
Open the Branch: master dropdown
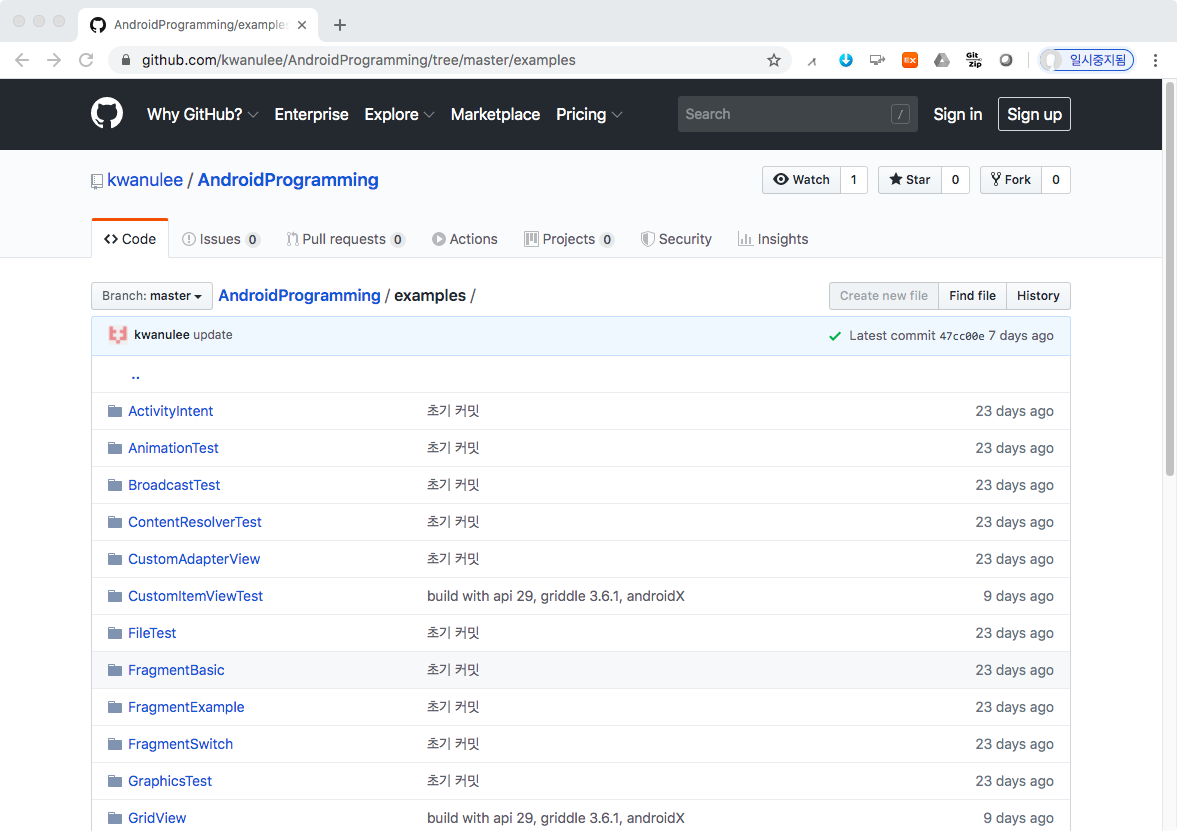[x=152, y=296]
